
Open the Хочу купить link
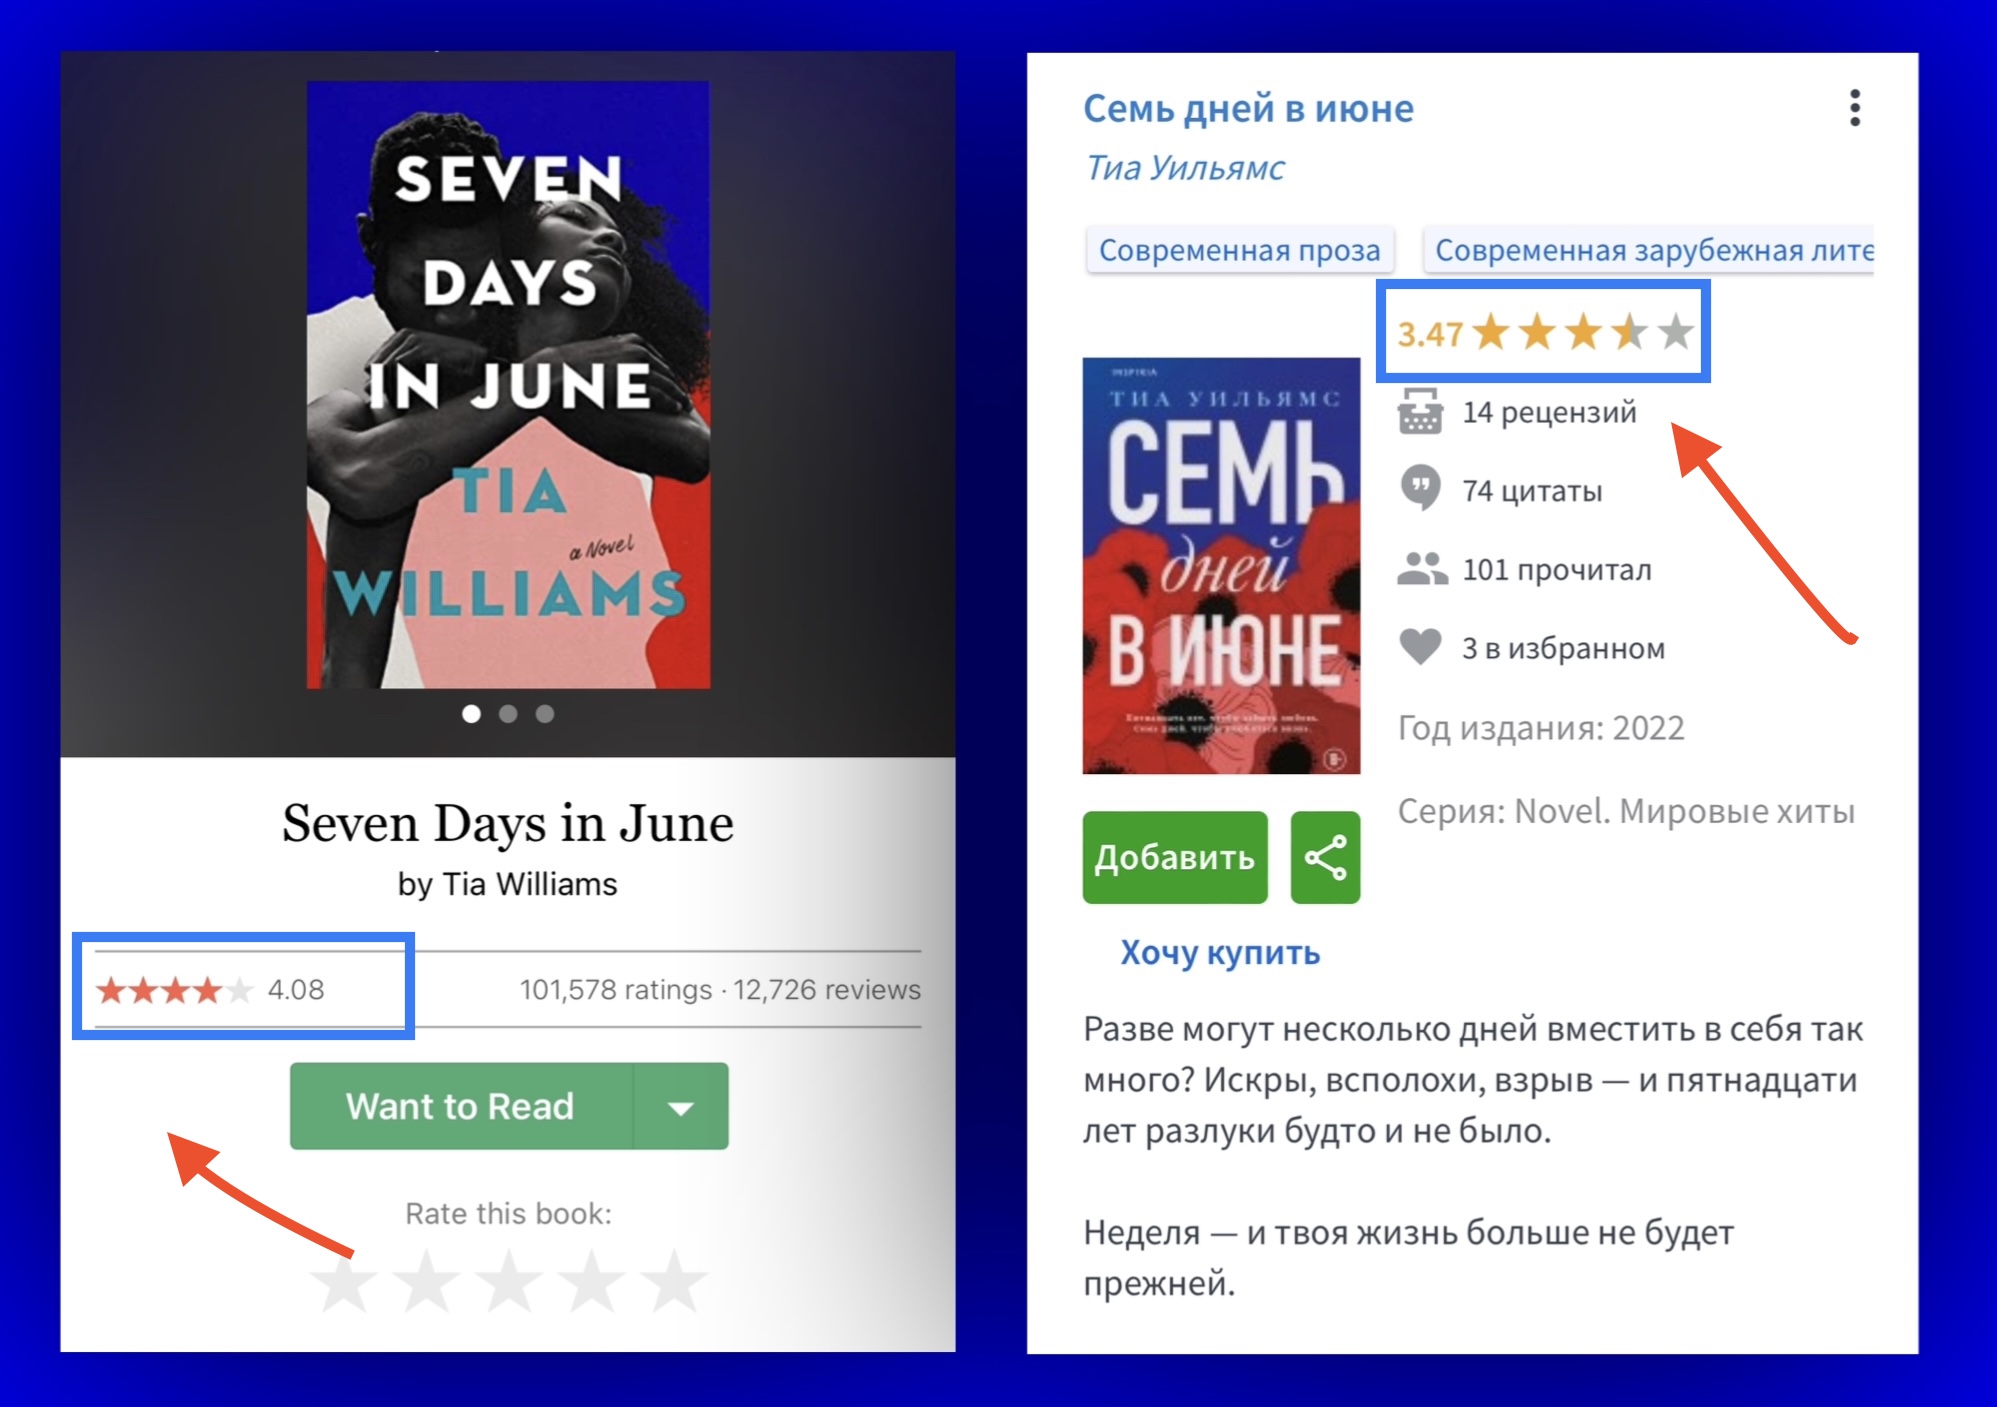[x=1219, y=952]
